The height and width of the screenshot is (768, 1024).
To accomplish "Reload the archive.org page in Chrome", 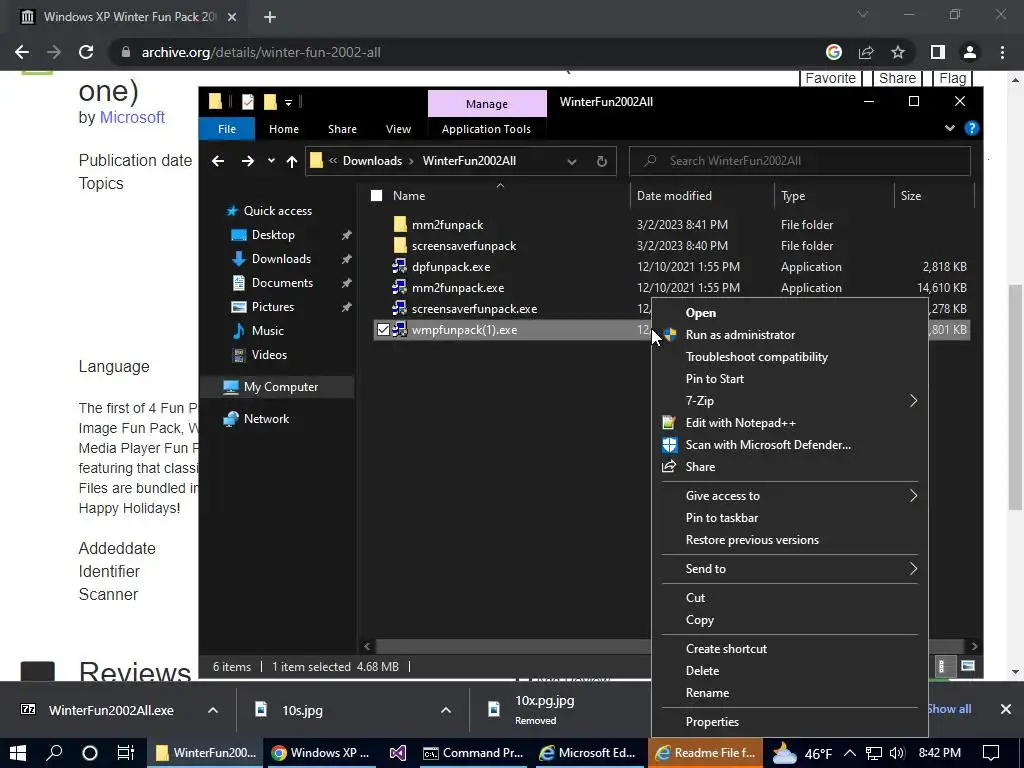I will tap(86, 52).
